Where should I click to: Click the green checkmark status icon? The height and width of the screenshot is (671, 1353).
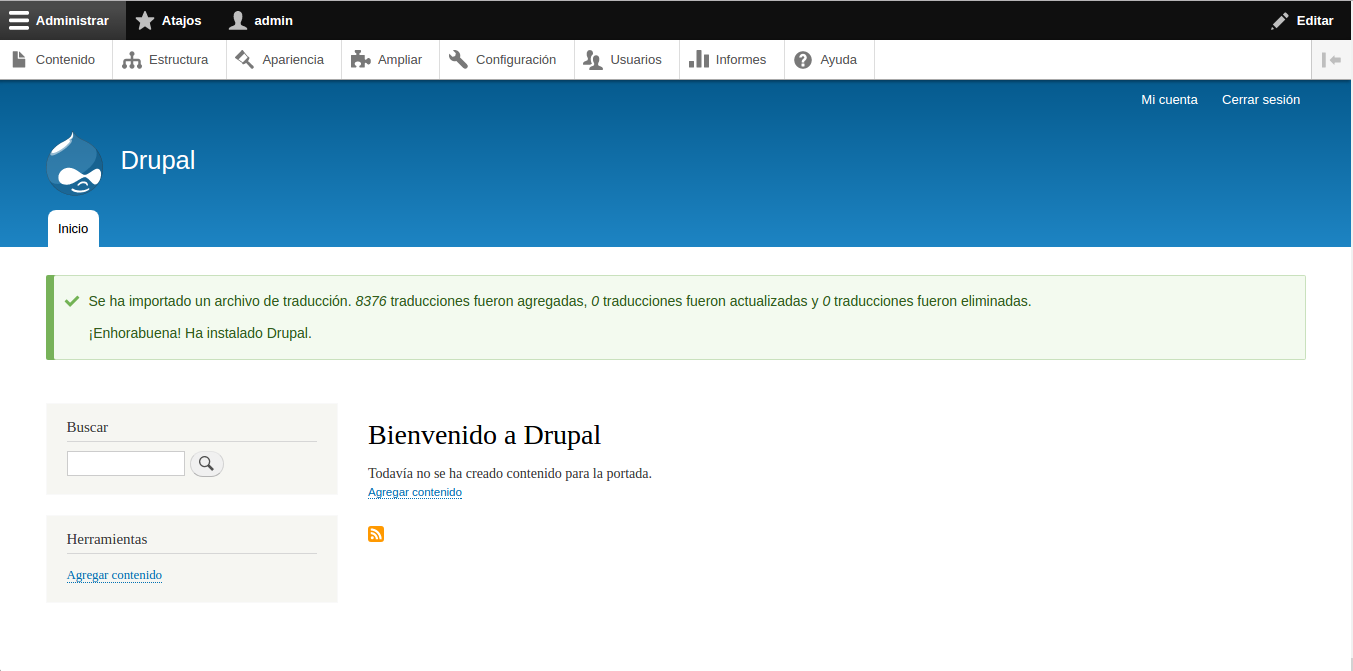(x=72, y=301)
